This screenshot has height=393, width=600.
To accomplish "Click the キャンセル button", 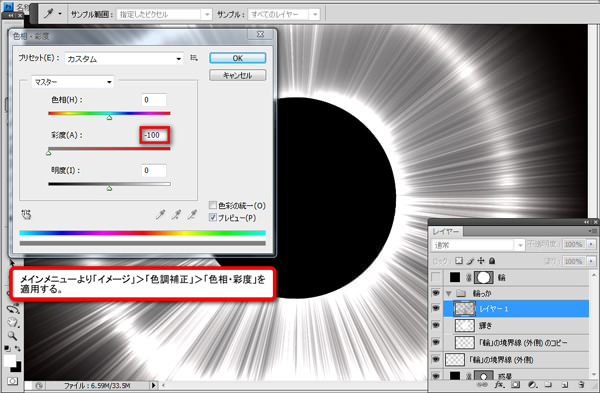I will pyautogui.click(x=238, y=75).
